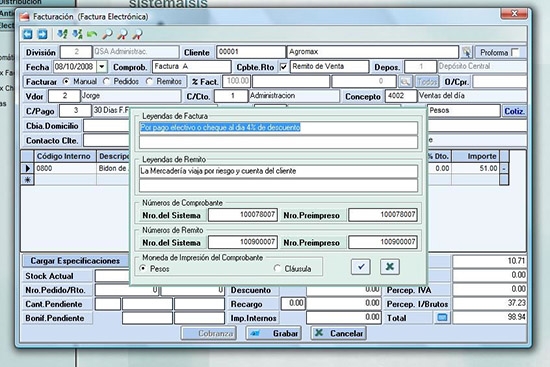The image size is (550, 367).
Task: Click the Pesos currency field
Action: click(x=464, y=111)
